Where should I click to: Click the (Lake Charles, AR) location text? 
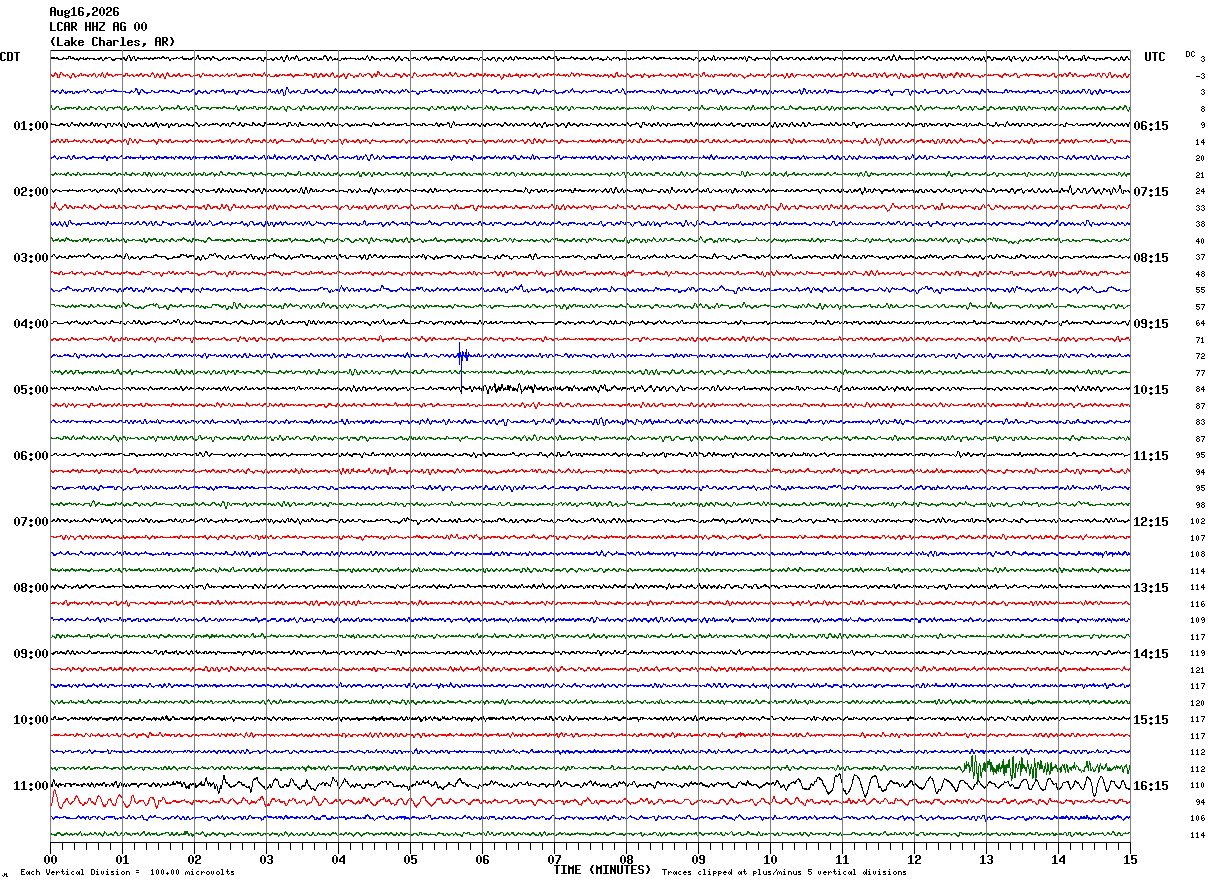(x=112, y=42)
